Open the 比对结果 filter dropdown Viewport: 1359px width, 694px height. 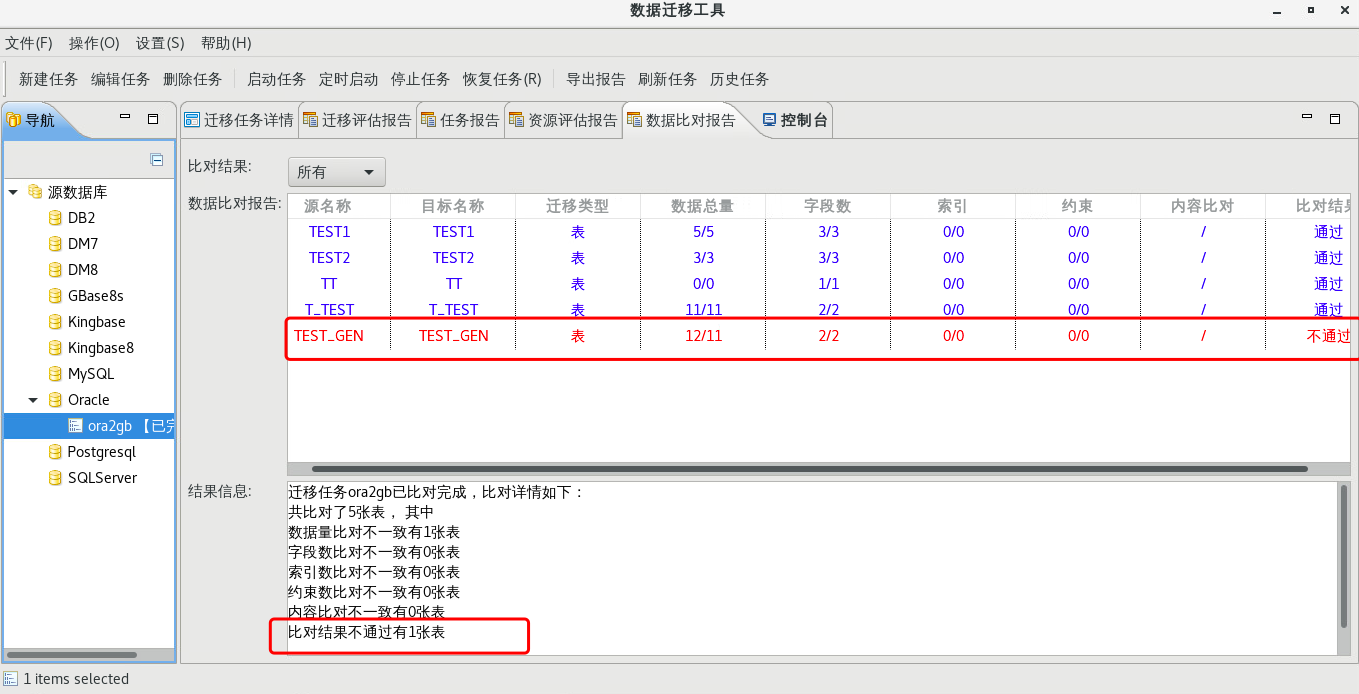[337, 172]
